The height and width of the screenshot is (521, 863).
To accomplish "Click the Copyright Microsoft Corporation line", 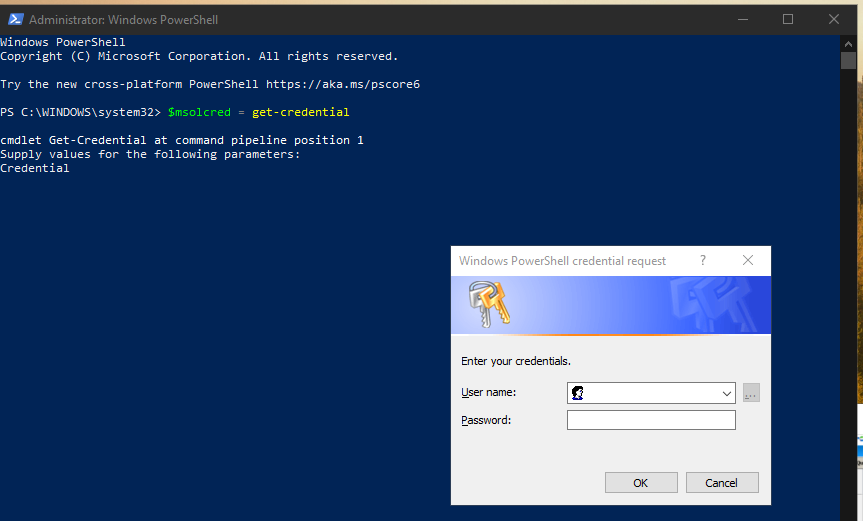I will [199, 56].
